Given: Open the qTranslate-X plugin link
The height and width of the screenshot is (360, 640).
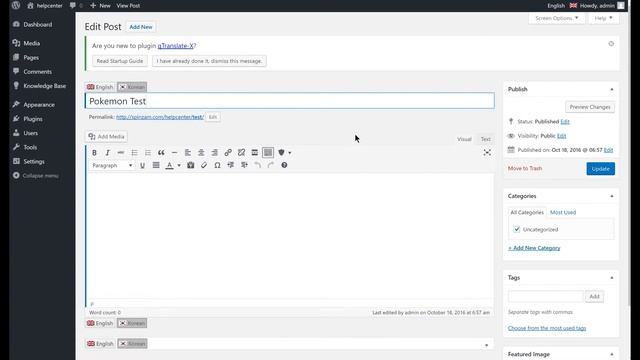Looking at the screenshot, I should (176, 46).
